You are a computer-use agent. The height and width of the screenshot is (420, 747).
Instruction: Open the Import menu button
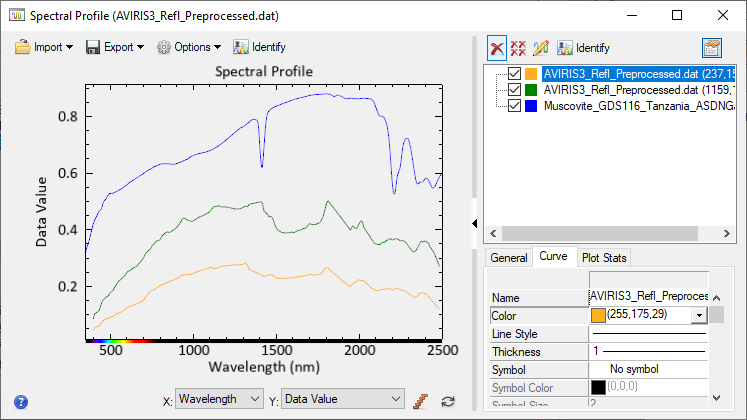point(44,47)
